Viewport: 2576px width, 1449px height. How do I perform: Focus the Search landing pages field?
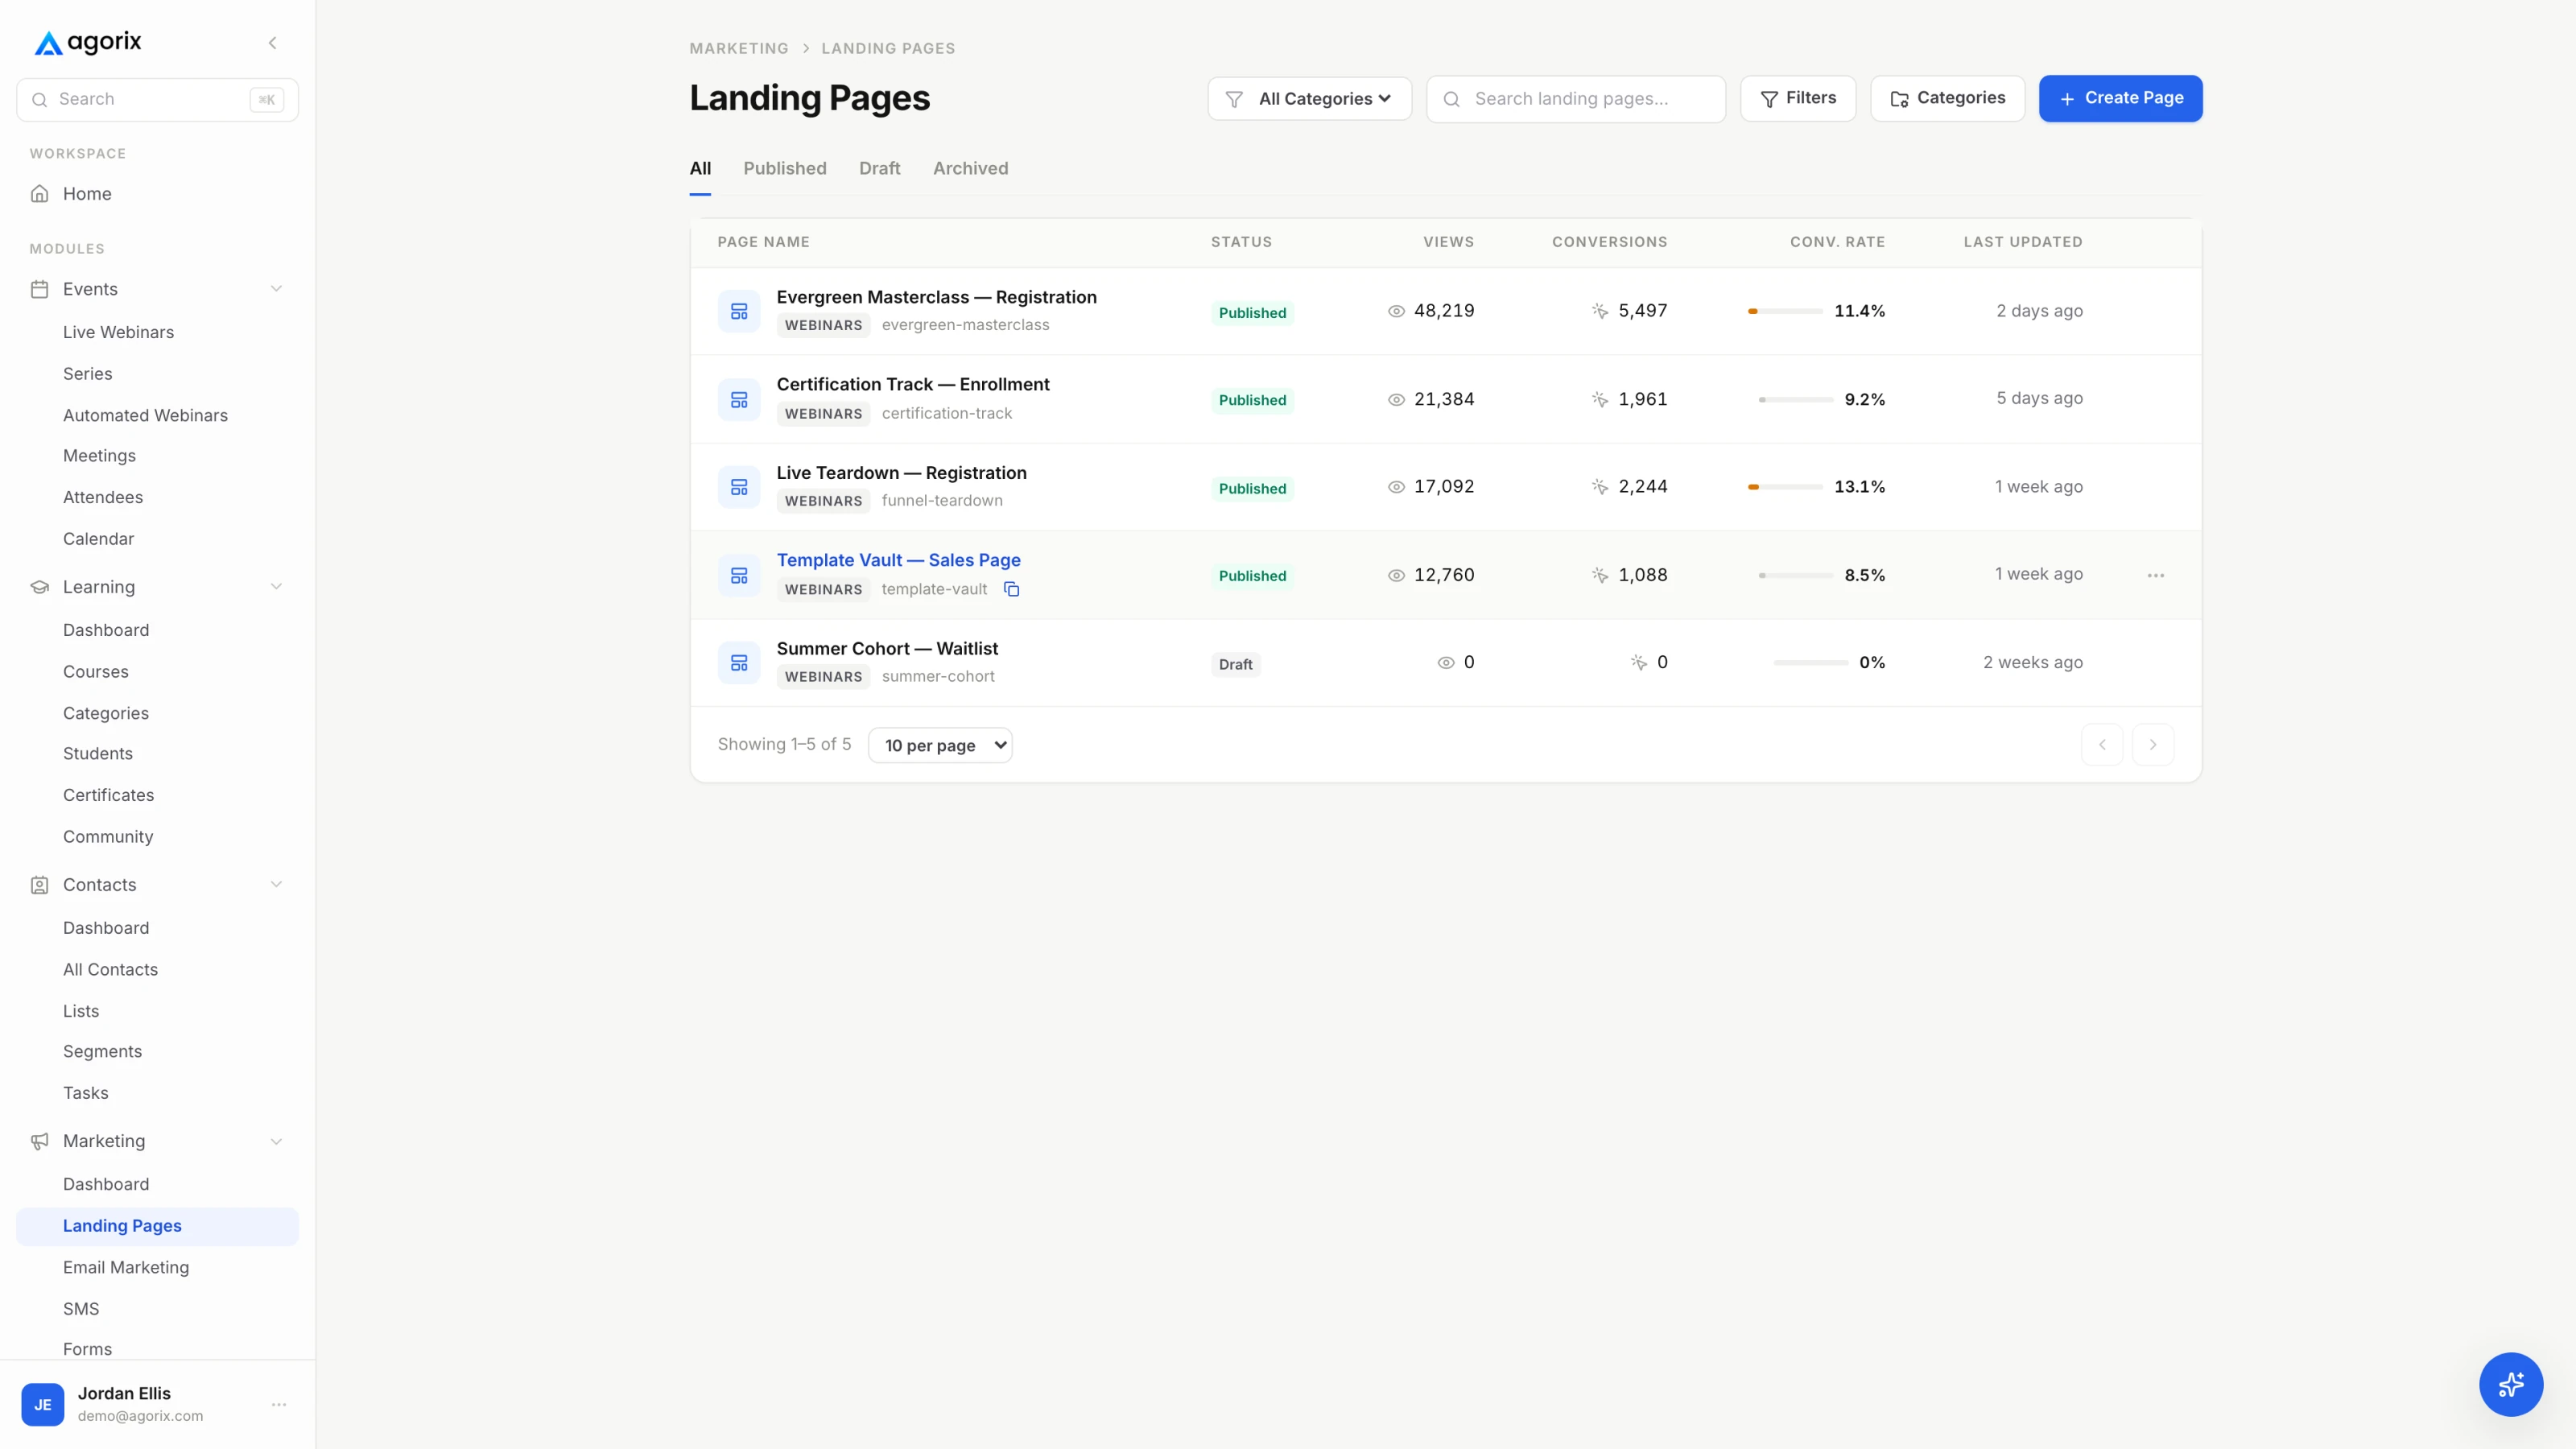[x=1575, y=99]
